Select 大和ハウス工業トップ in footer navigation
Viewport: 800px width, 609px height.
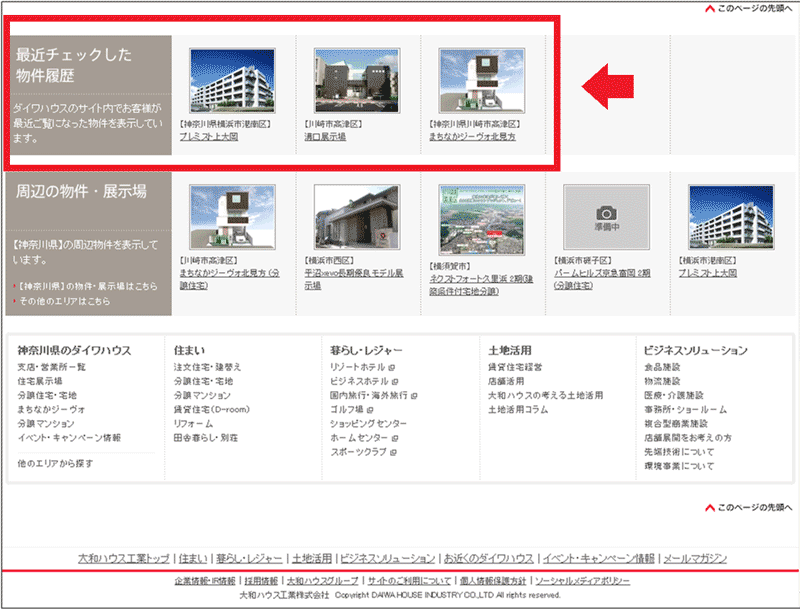point(124,558)
